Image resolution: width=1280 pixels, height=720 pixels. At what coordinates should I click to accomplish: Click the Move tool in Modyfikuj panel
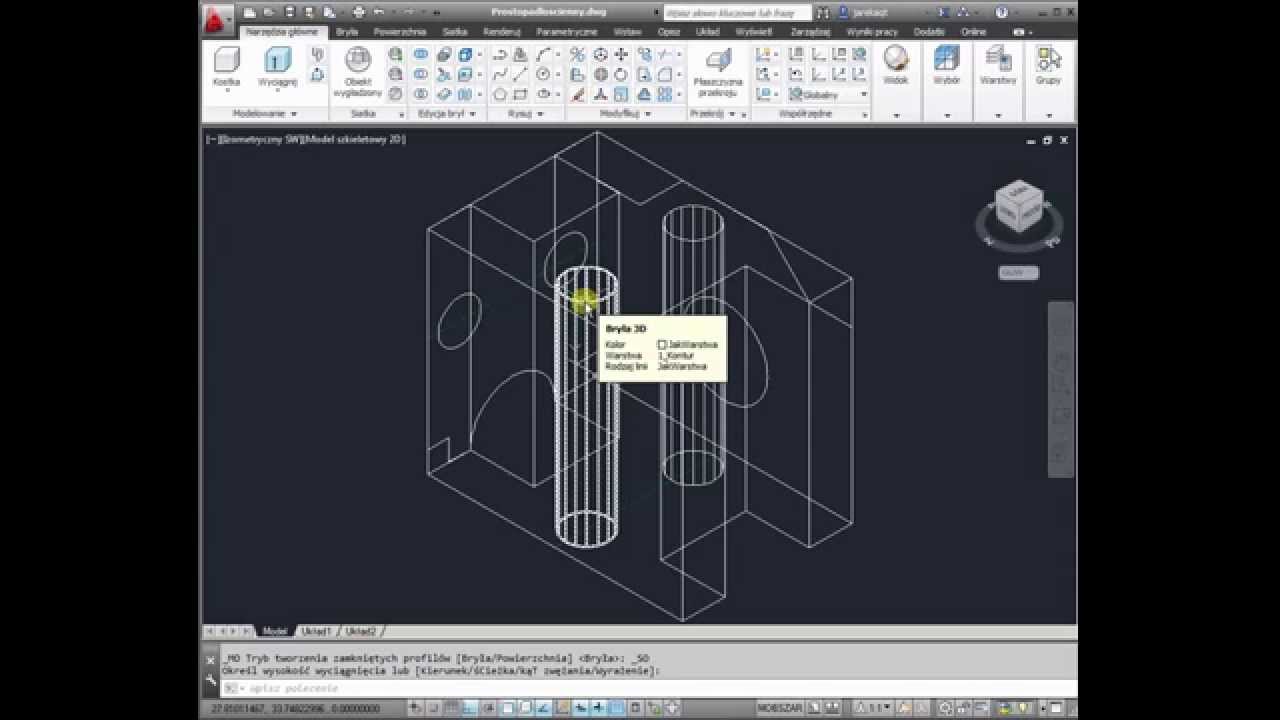(x=621, y=55)
